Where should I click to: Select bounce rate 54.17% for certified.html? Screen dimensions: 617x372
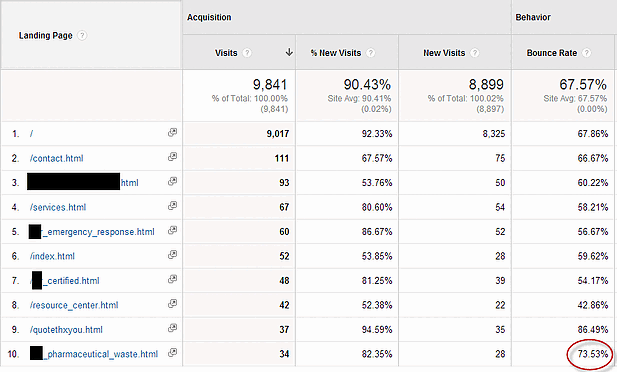593,281
